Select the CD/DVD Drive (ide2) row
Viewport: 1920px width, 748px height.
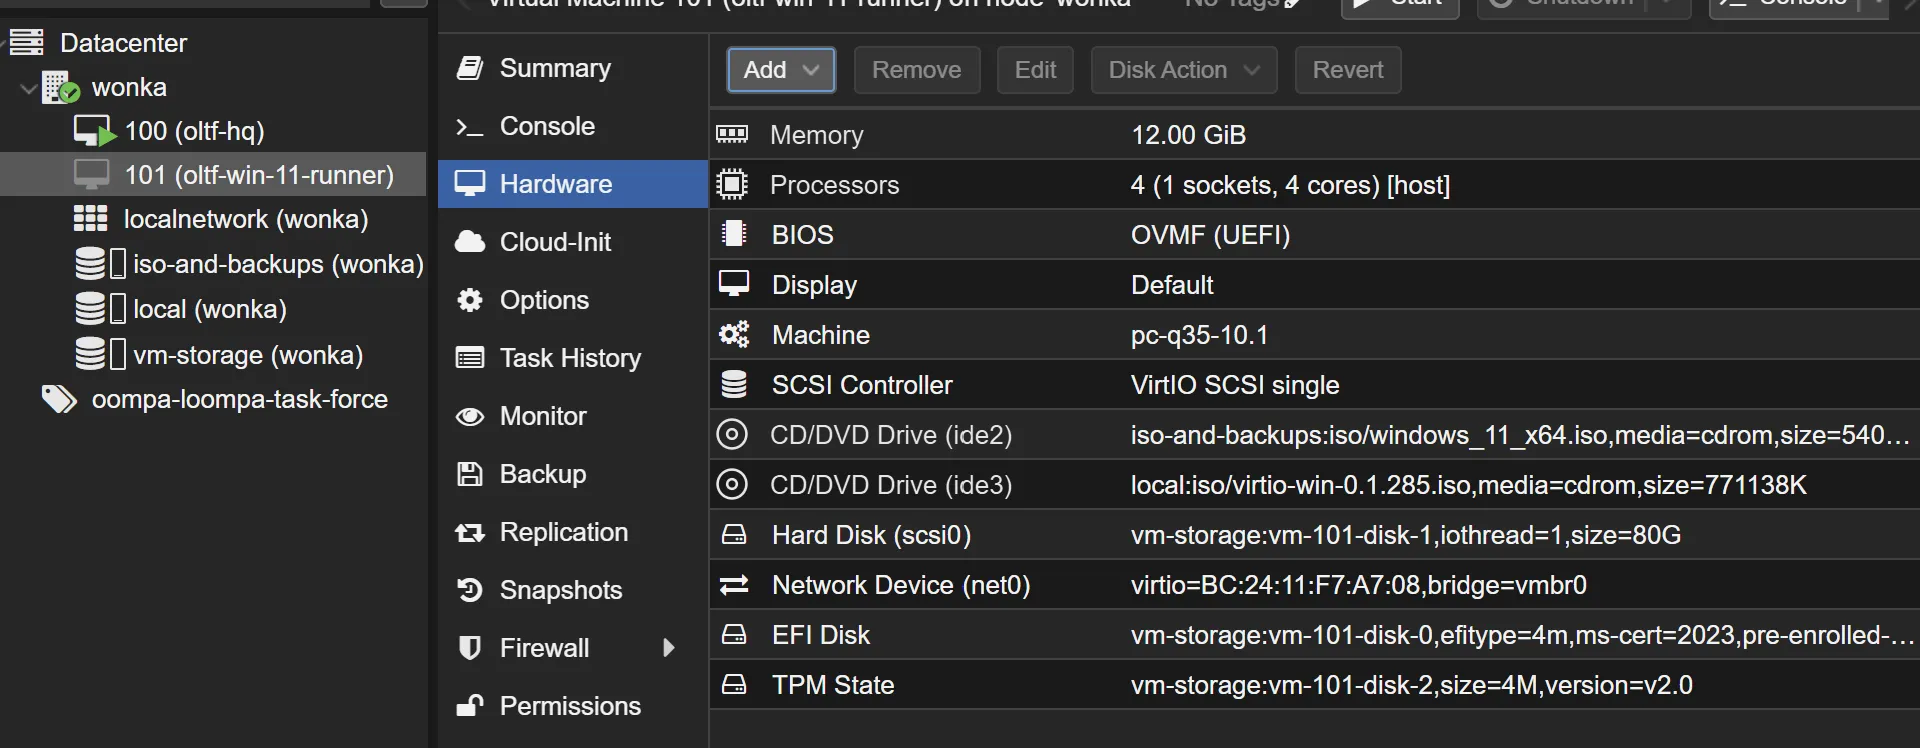[x=1314, y=434]
